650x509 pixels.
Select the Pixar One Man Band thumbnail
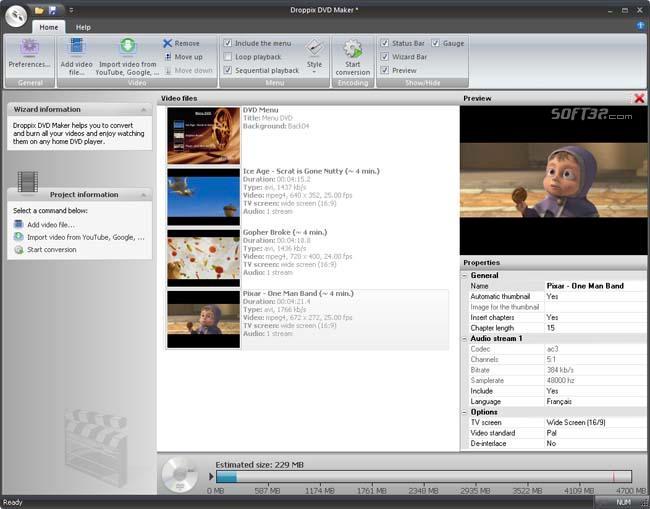[x=204, y=319]
